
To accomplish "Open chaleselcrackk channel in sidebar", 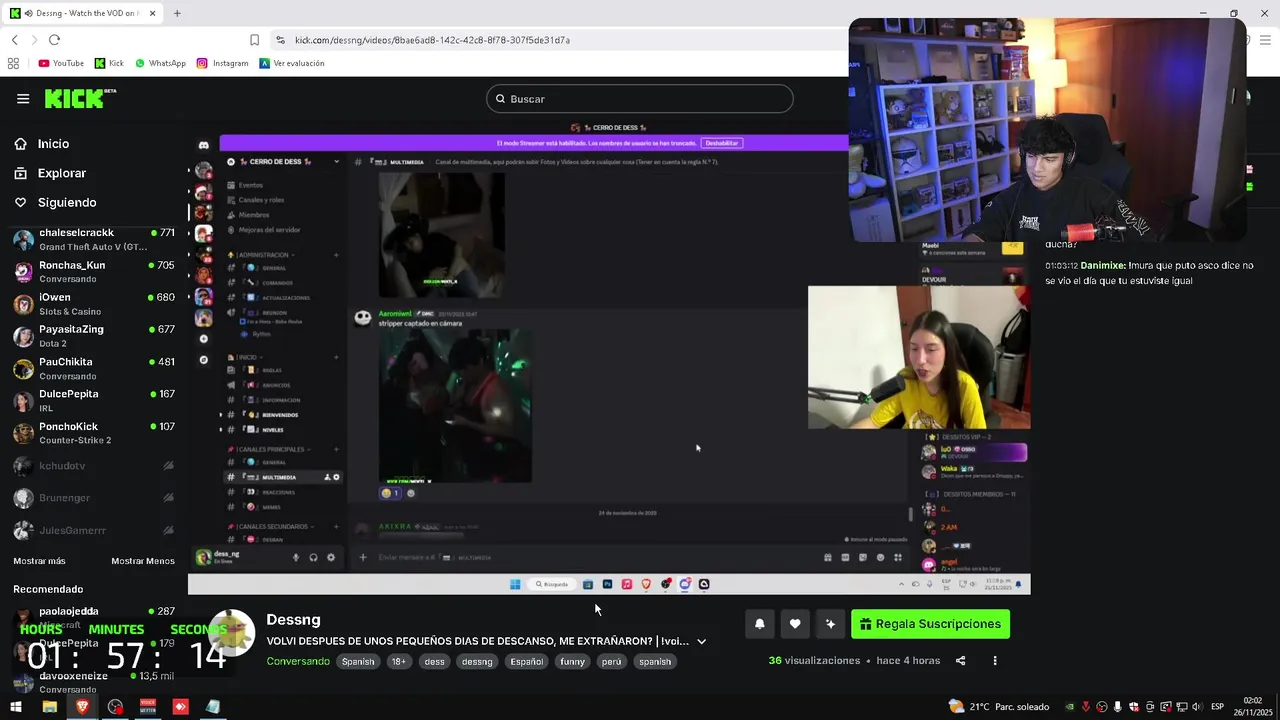I will (x=94, y=239).
